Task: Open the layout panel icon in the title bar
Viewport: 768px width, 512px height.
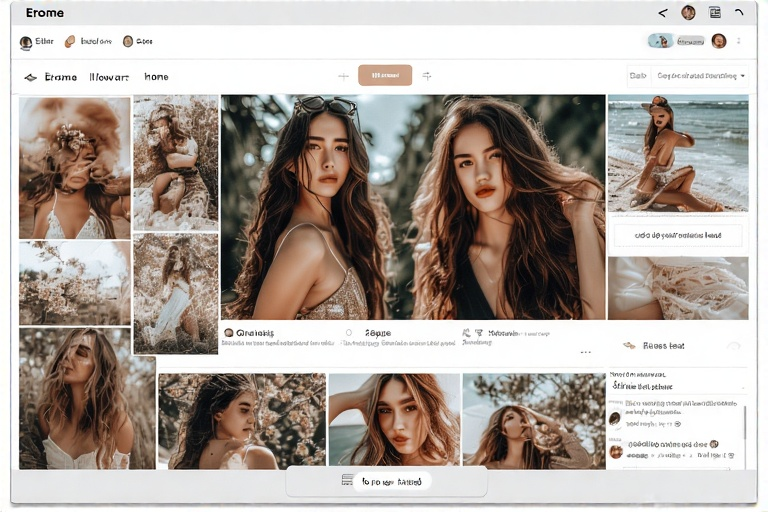Action: click(715, 13)
